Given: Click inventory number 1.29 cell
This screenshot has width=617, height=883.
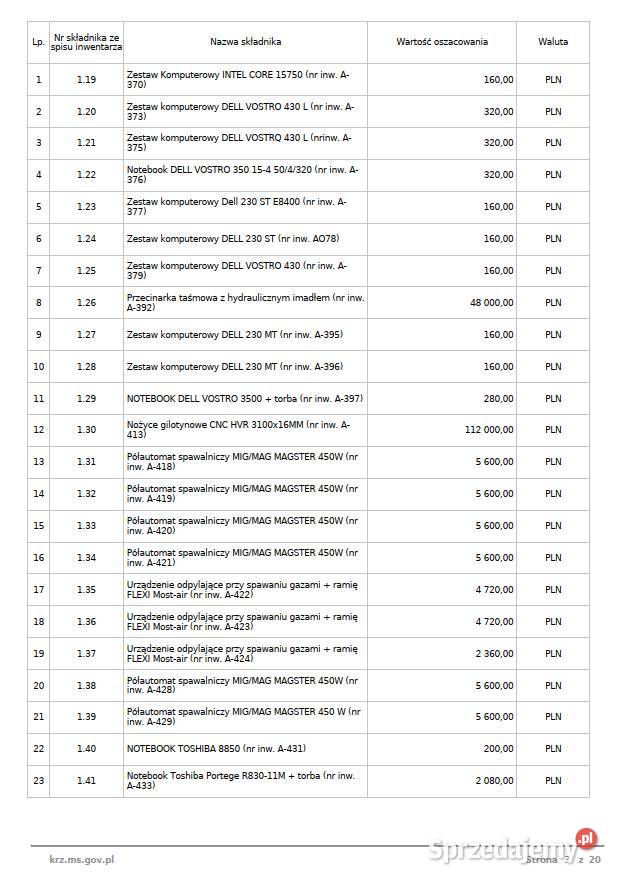Looking at the screenshot, I should 86,398.
